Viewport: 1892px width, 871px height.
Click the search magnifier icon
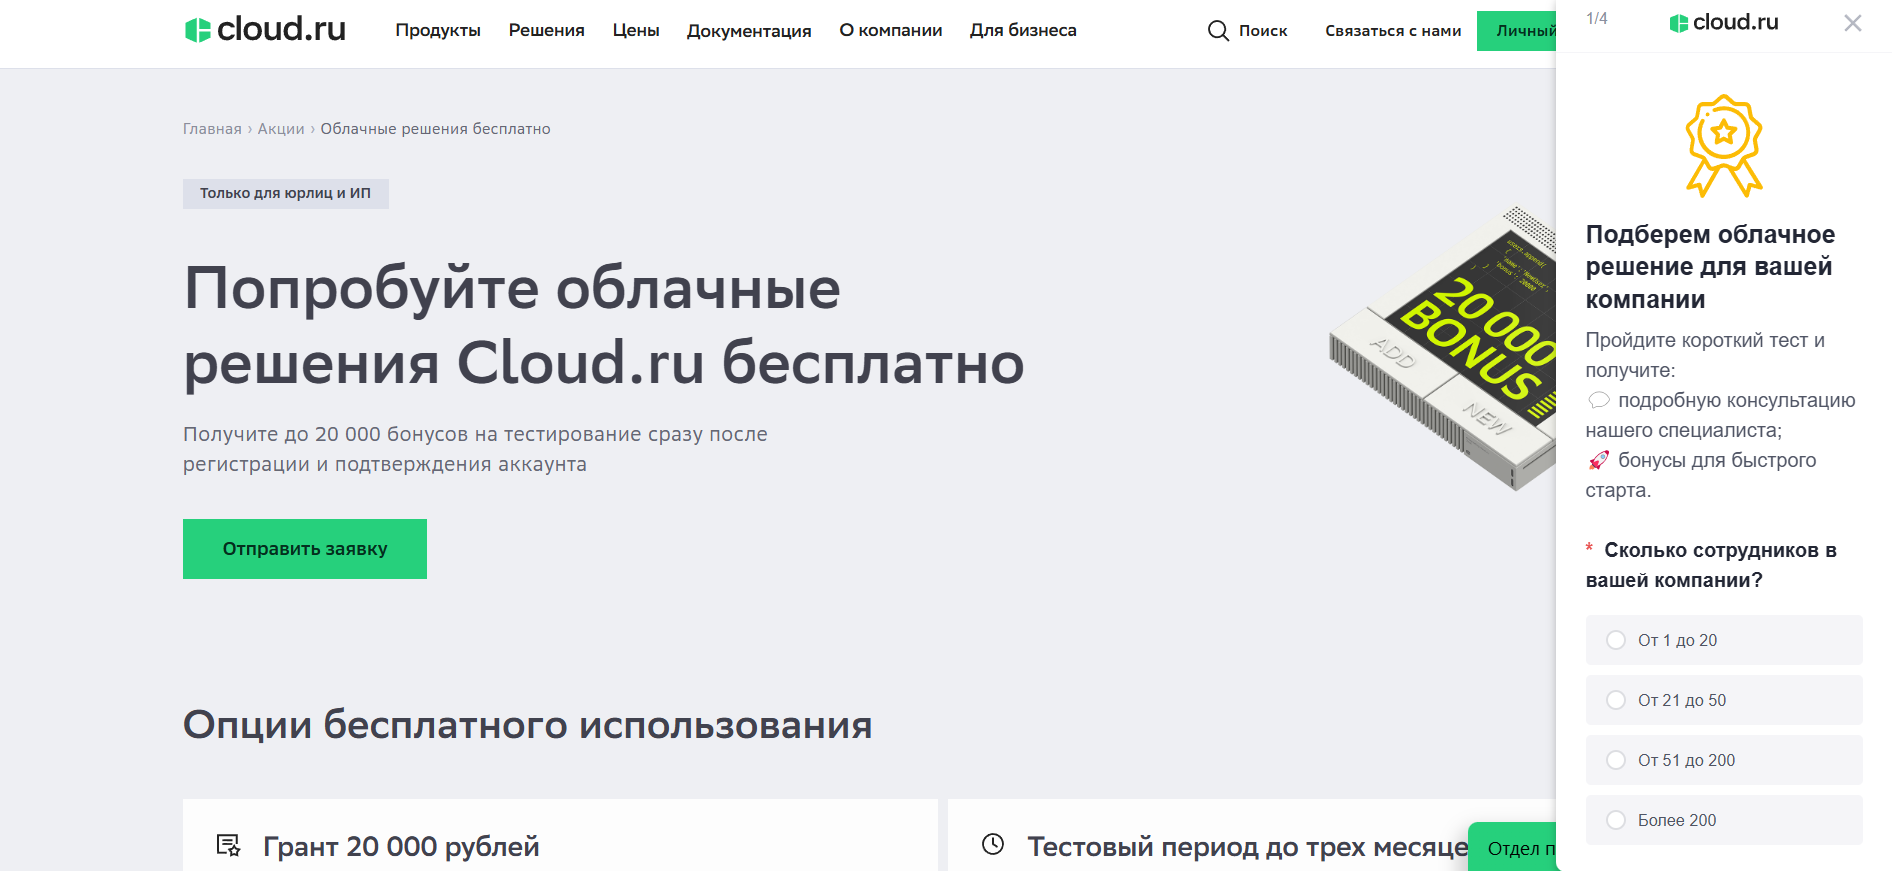[x=1217, y=31]
